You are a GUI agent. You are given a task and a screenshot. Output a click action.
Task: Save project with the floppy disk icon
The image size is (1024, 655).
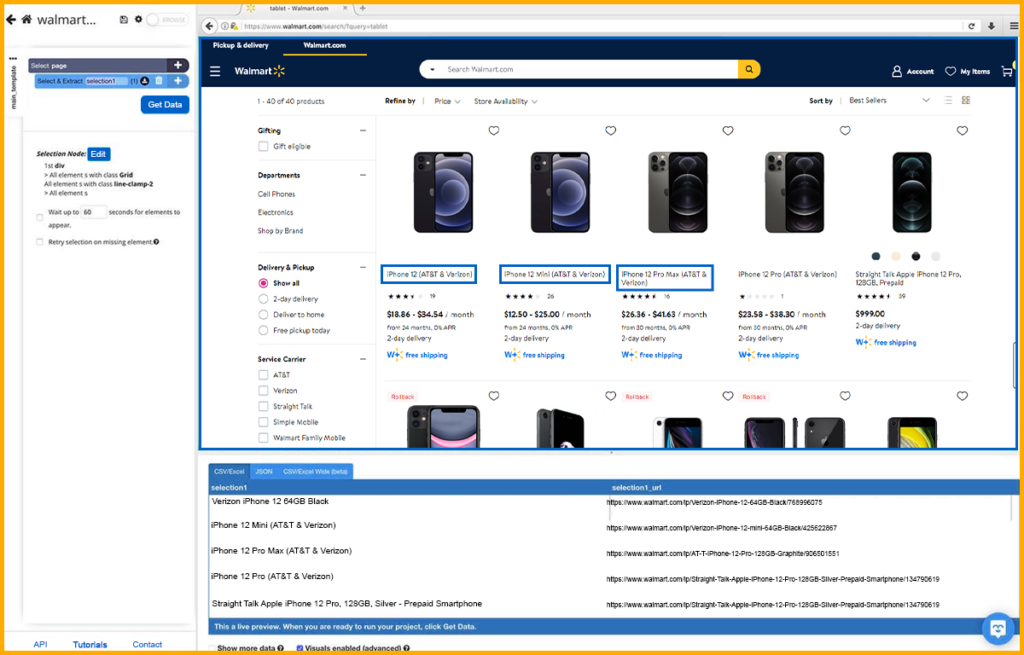point(124,20)
